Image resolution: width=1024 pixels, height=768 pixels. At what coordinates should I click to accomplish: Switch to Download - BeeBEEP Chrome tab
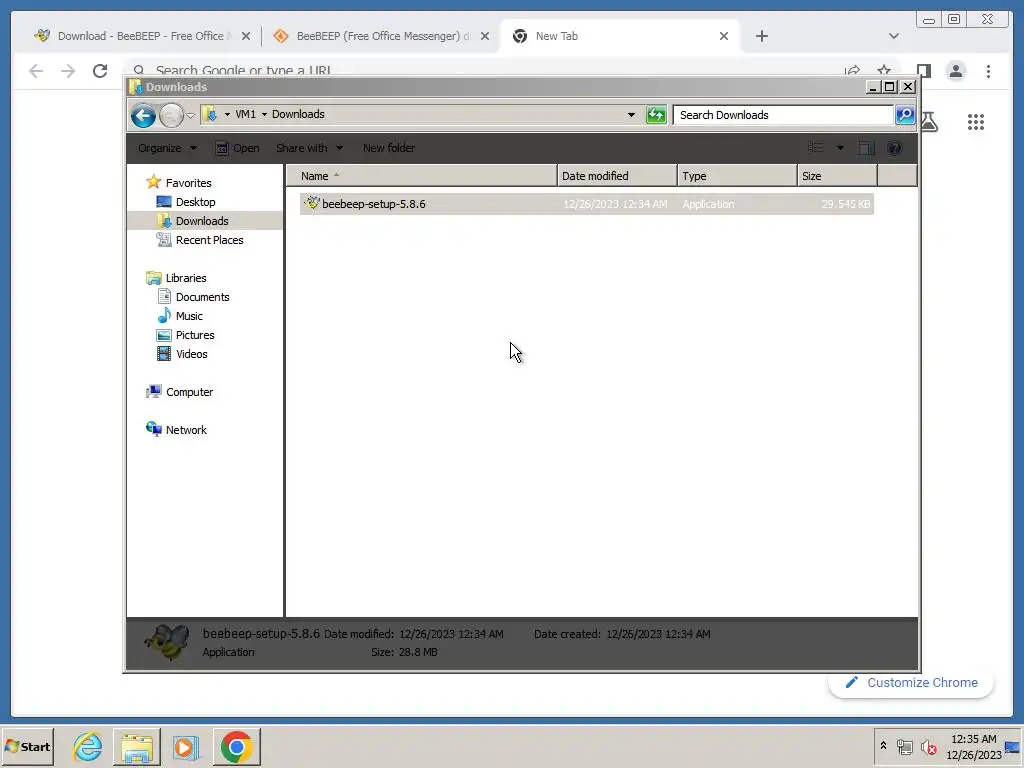pos(140,36)
